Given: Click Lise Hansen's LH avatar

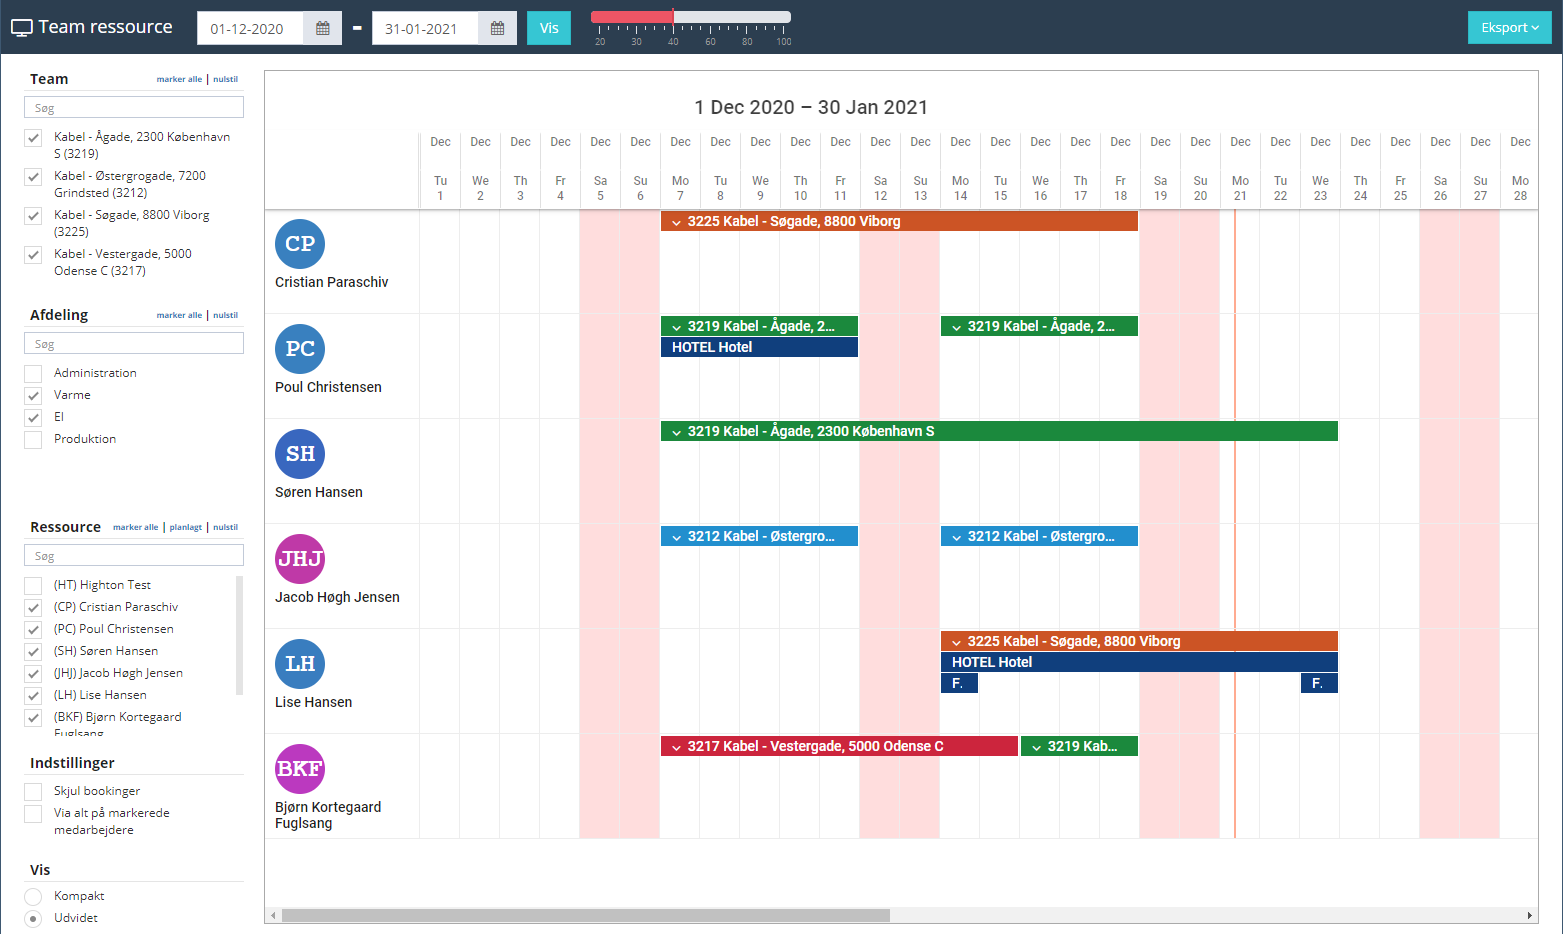Looking at the screenshot, I should click(300, 664).
